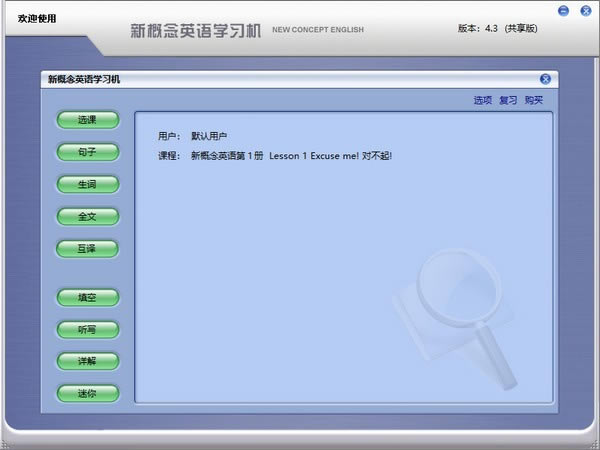
Task: Close the main application window
Action: point(584,11)
